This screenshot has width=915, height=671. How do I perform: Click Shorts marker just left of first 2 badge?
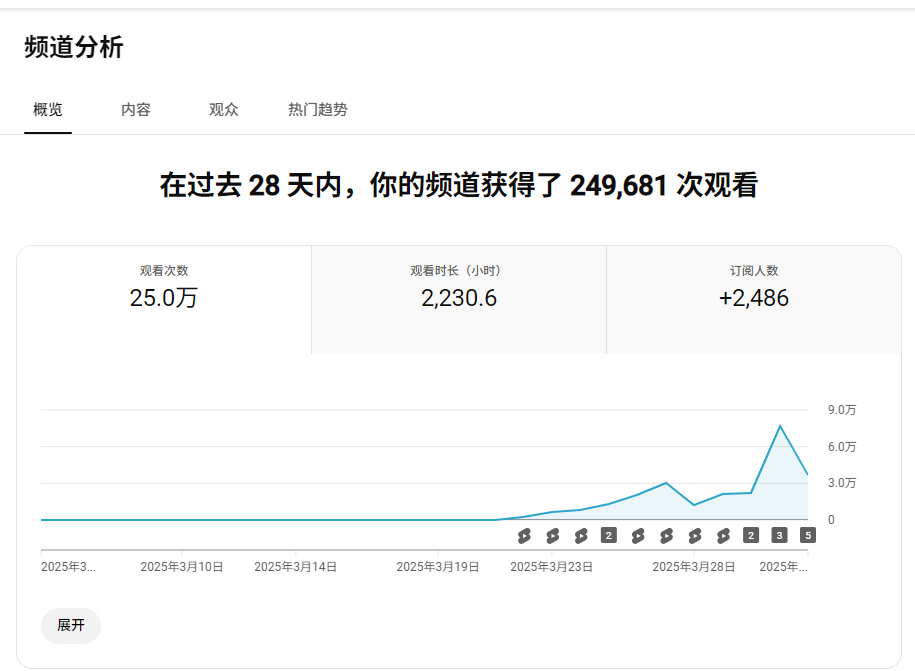click(x=581, y=536)
